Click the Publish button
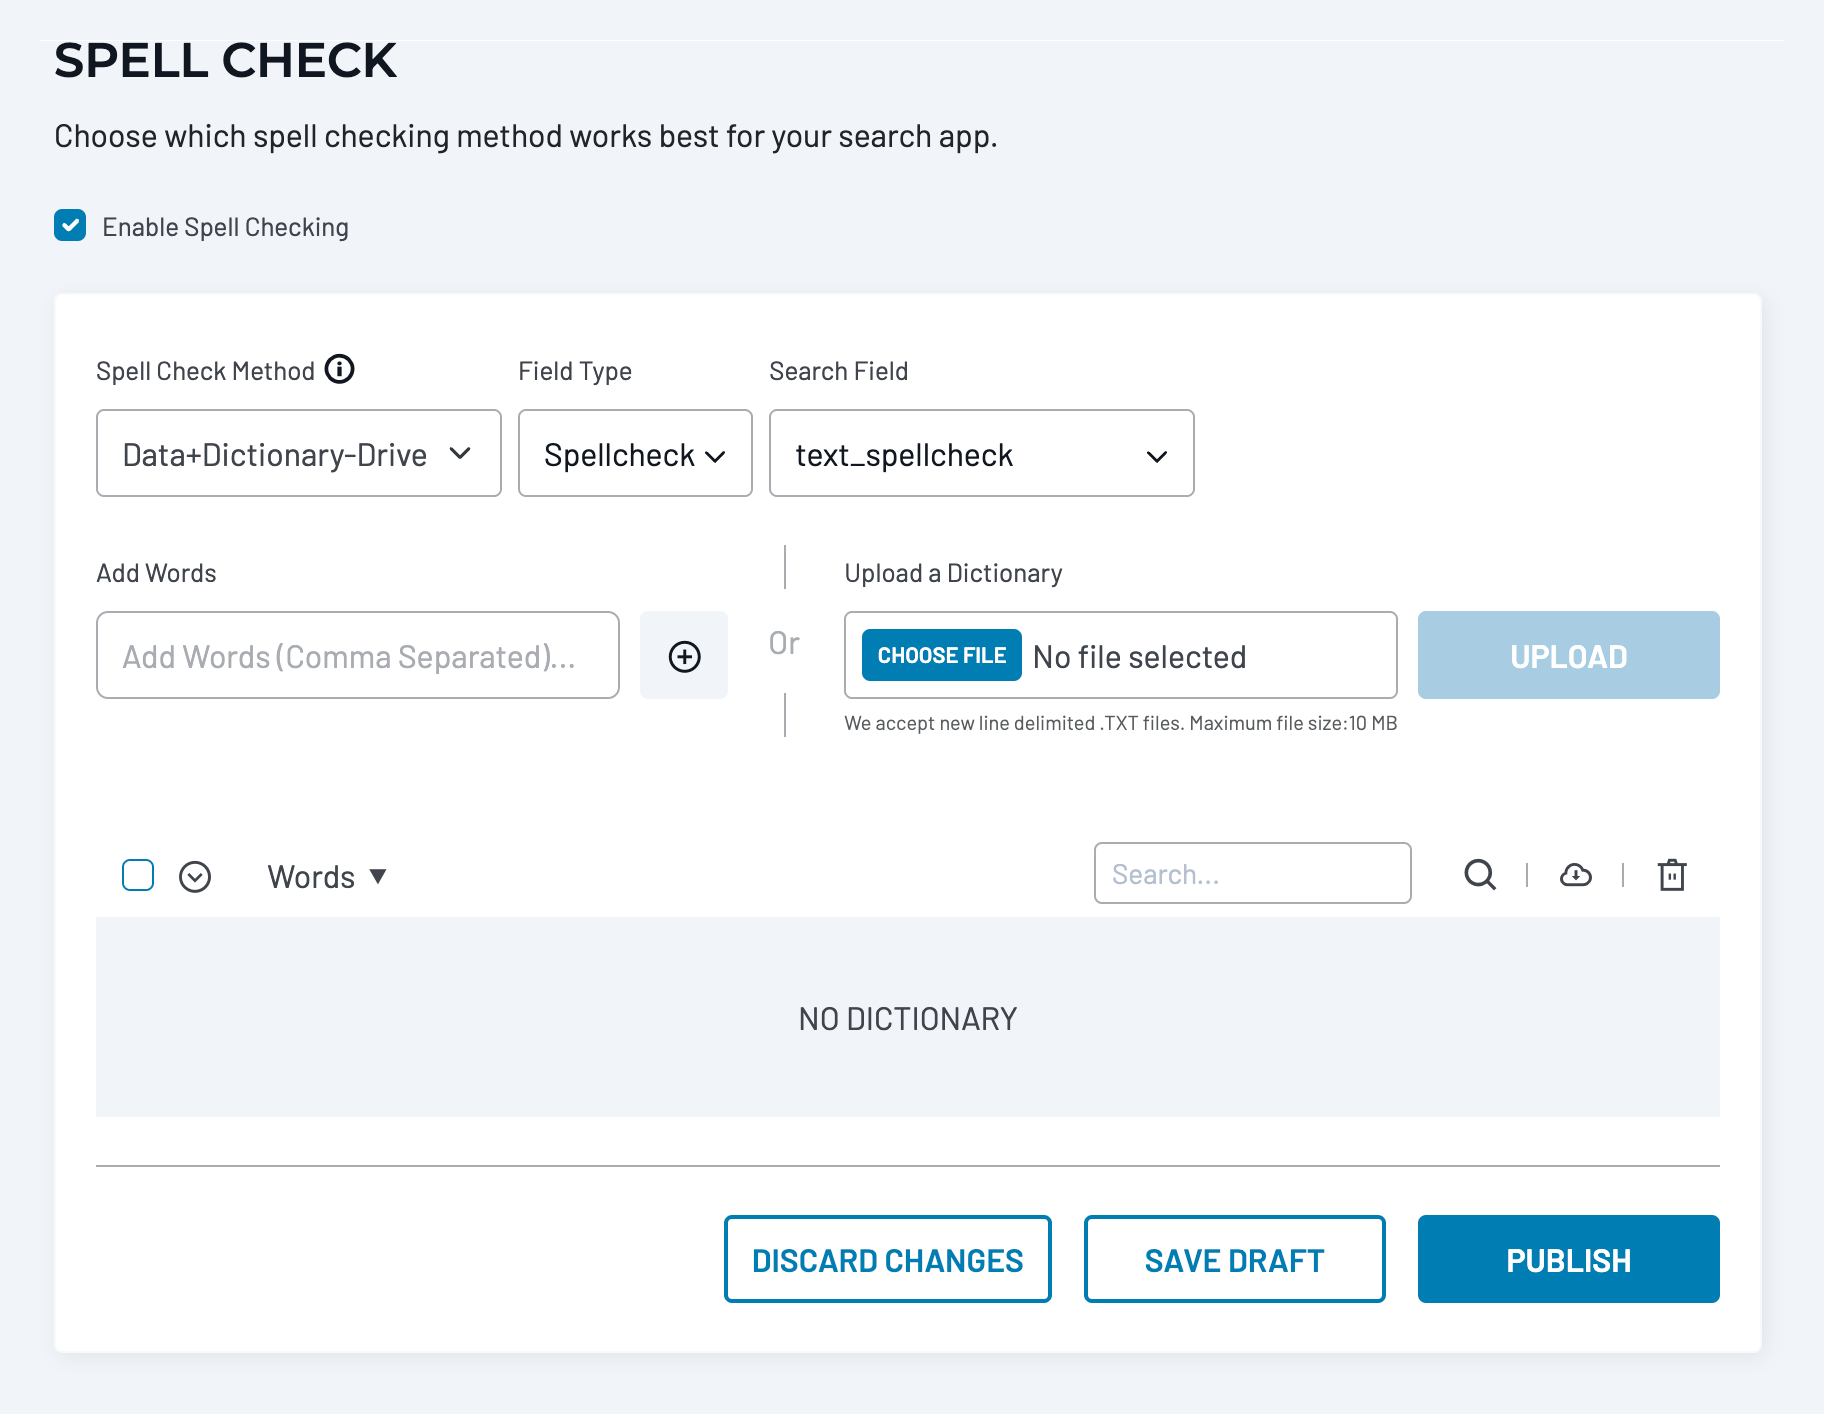 (x=1569, y=1259)
